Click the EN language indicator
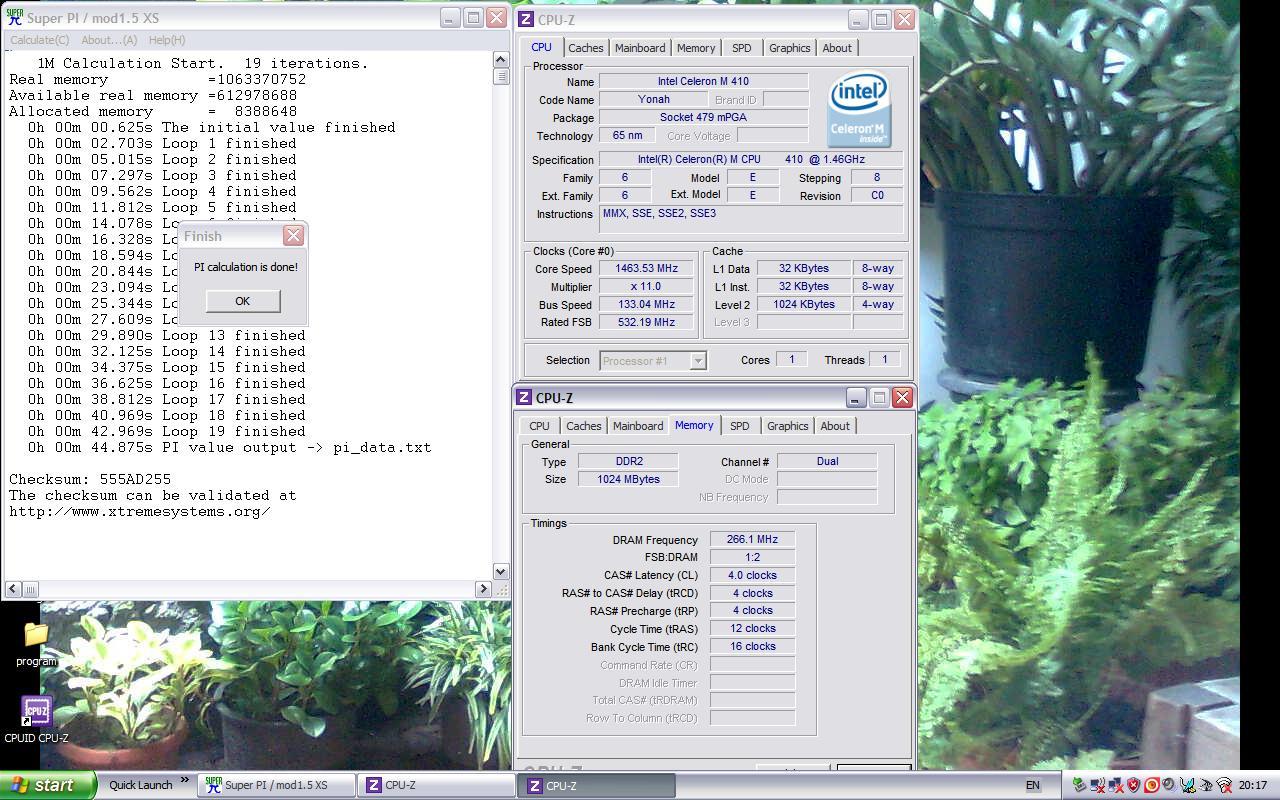This screenshot has width=1280, height=800. pos(1033,786)
